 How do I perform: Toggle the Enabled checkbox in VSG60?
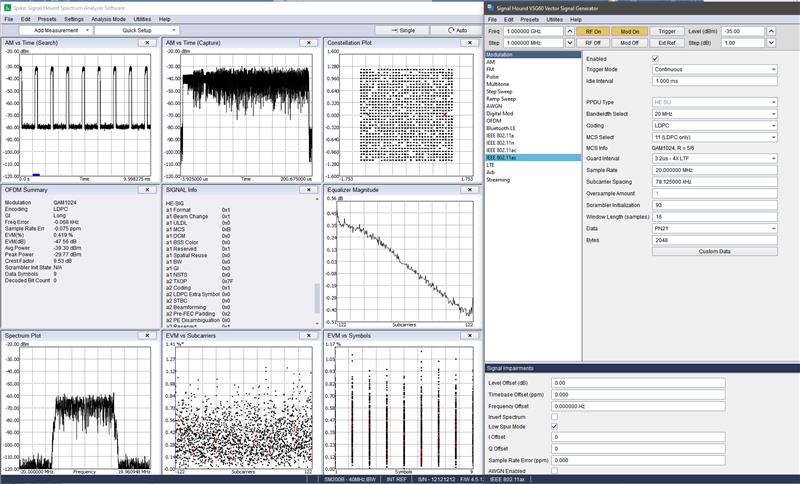[x=656, y=59]
